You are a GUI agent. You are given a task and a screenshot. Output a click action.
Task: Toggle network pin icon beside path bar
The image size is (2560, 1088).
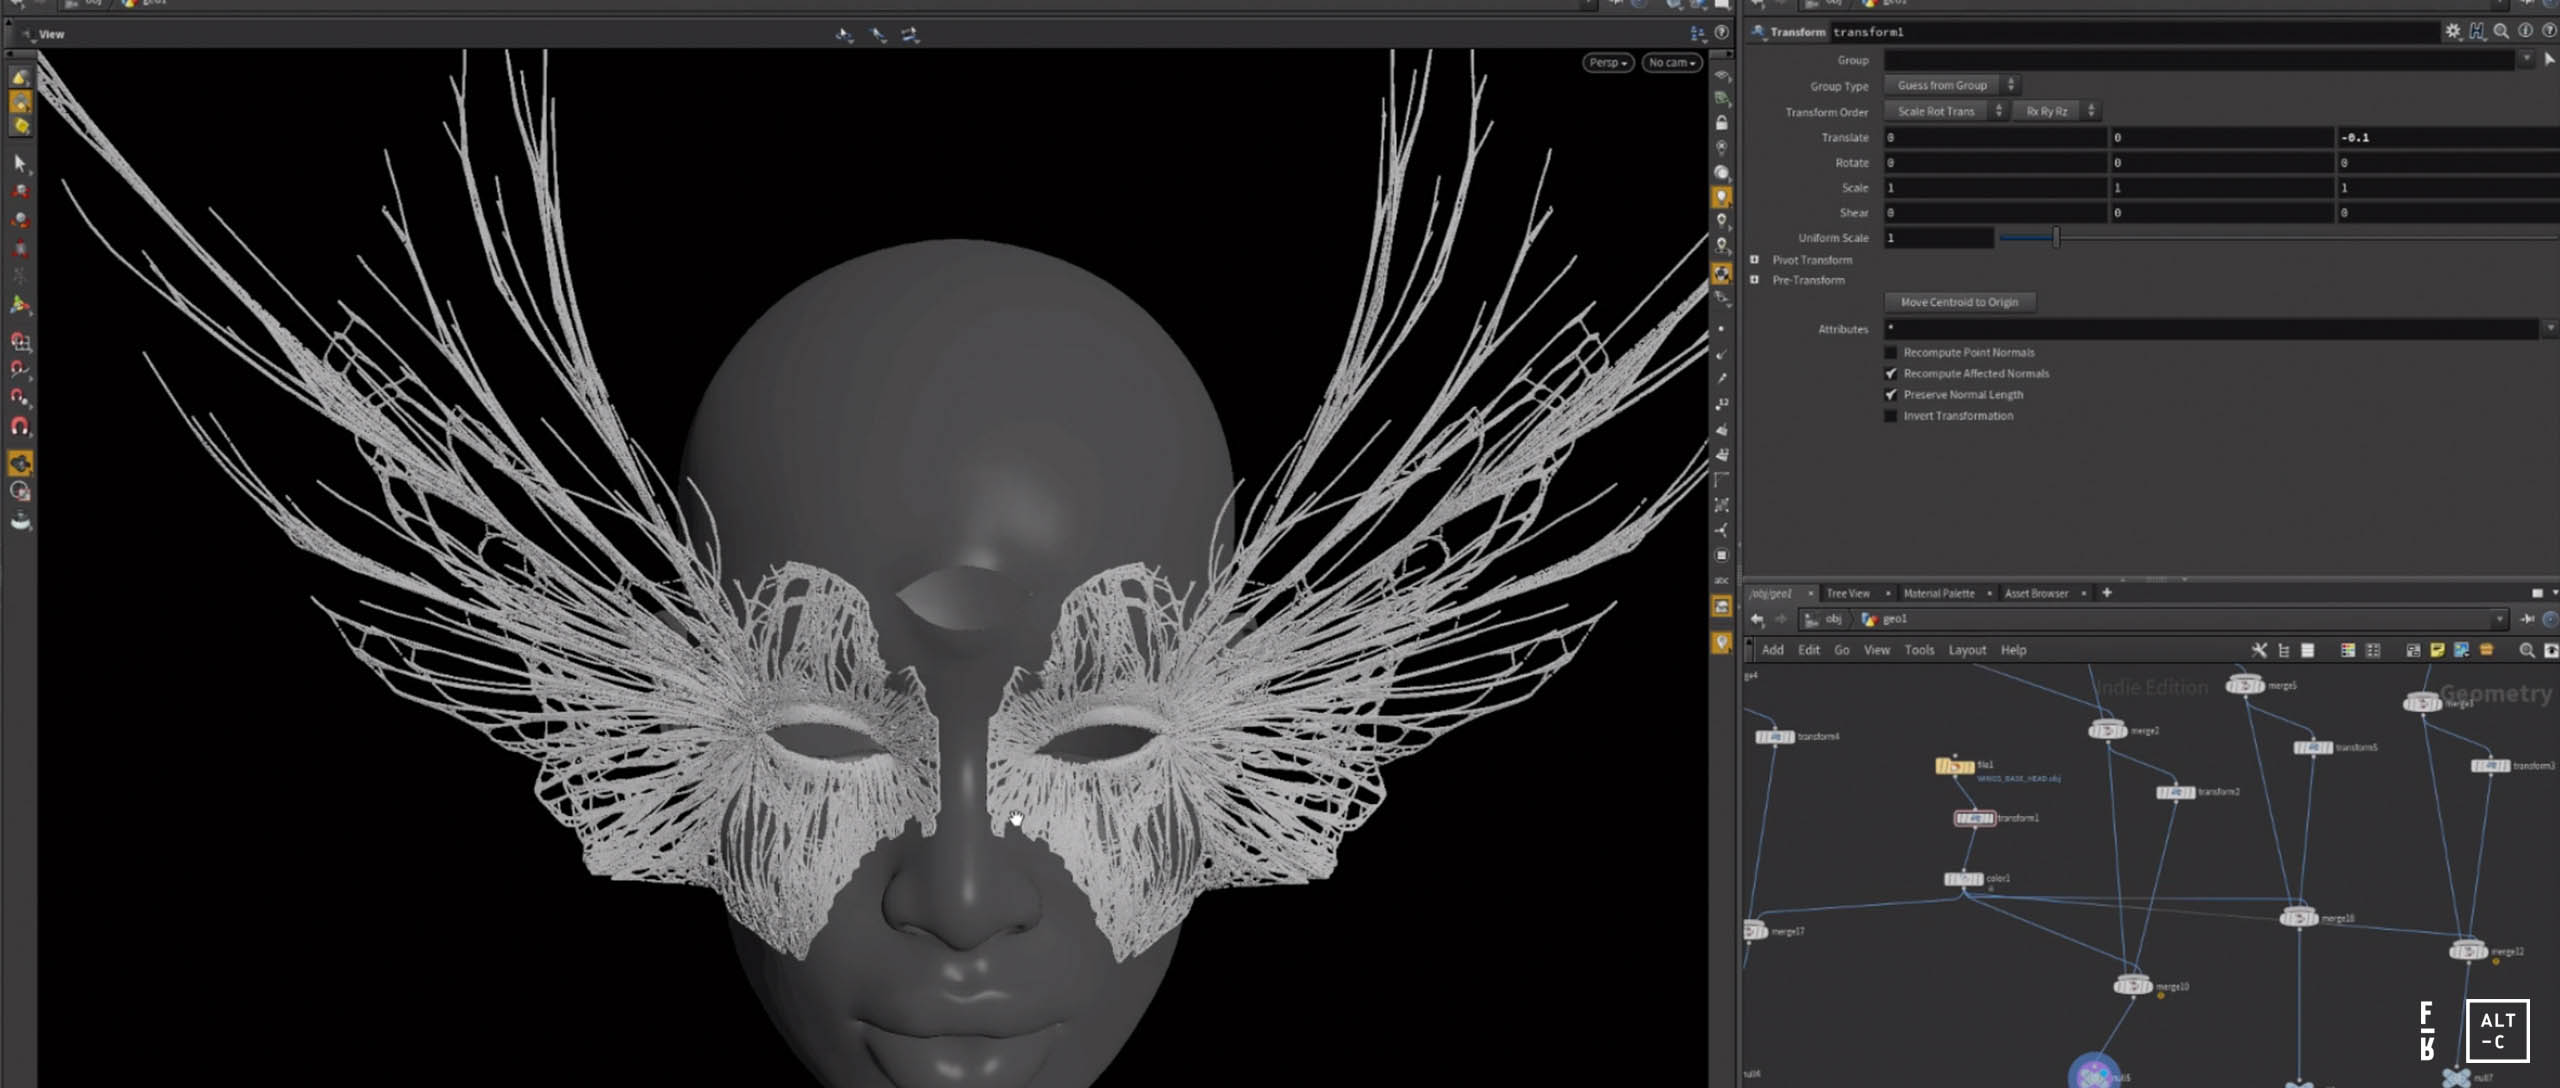click(2529, 620)
